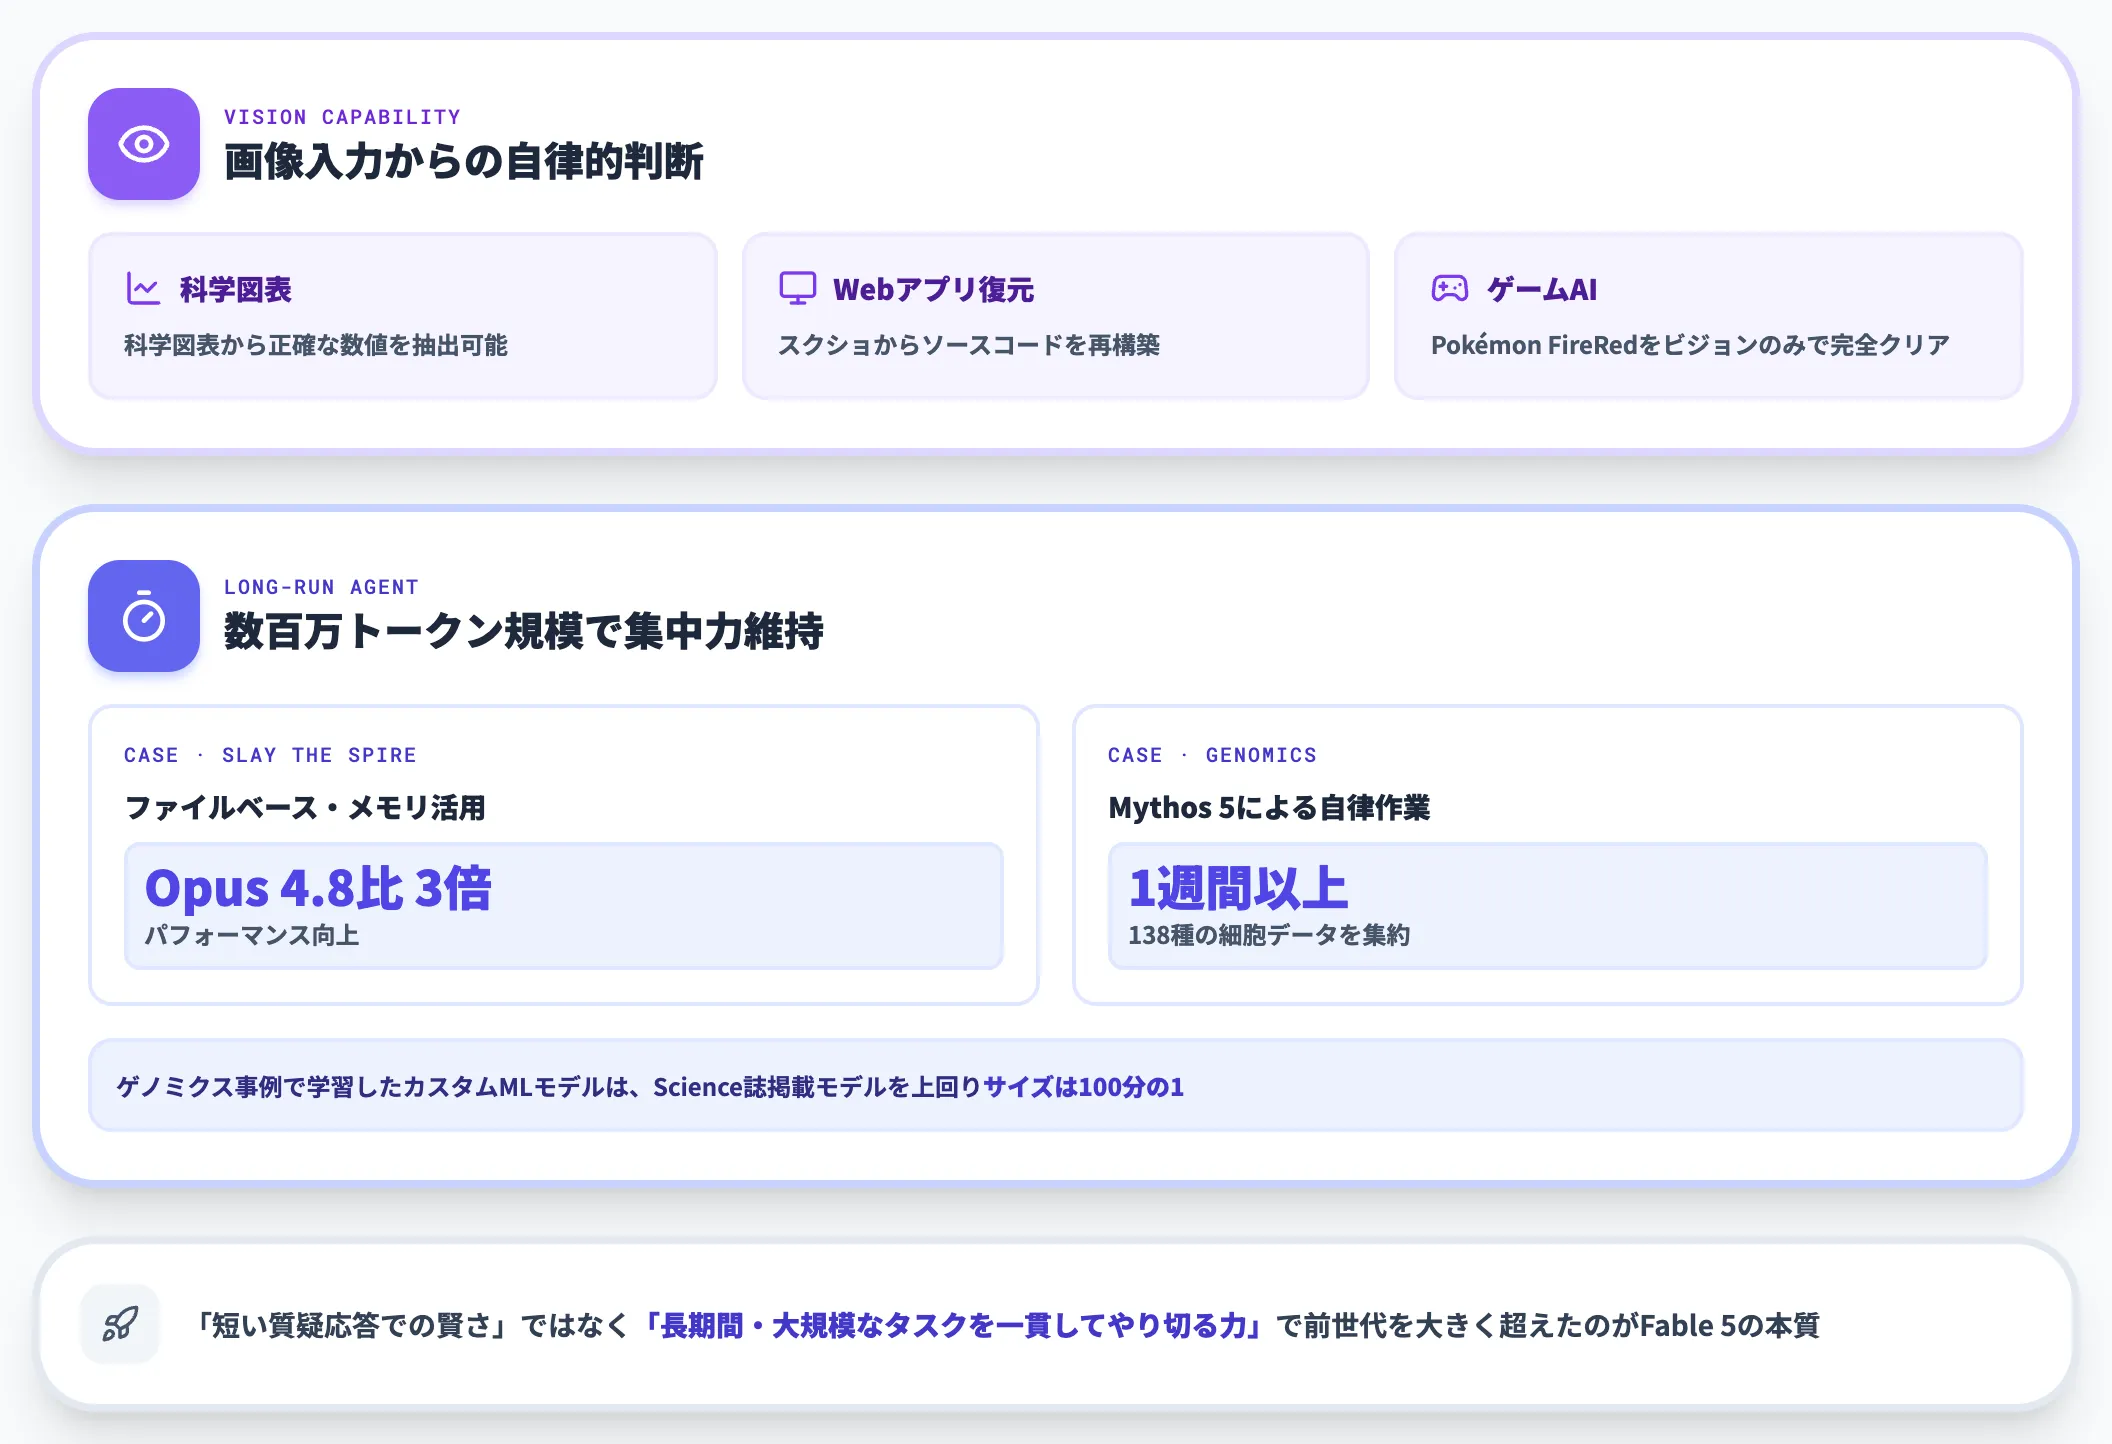The height and width of the screenshot is (1444, 2112).
Task: Click the heading 画像入力からの自律的判断
Action: (x=464, y=162)
